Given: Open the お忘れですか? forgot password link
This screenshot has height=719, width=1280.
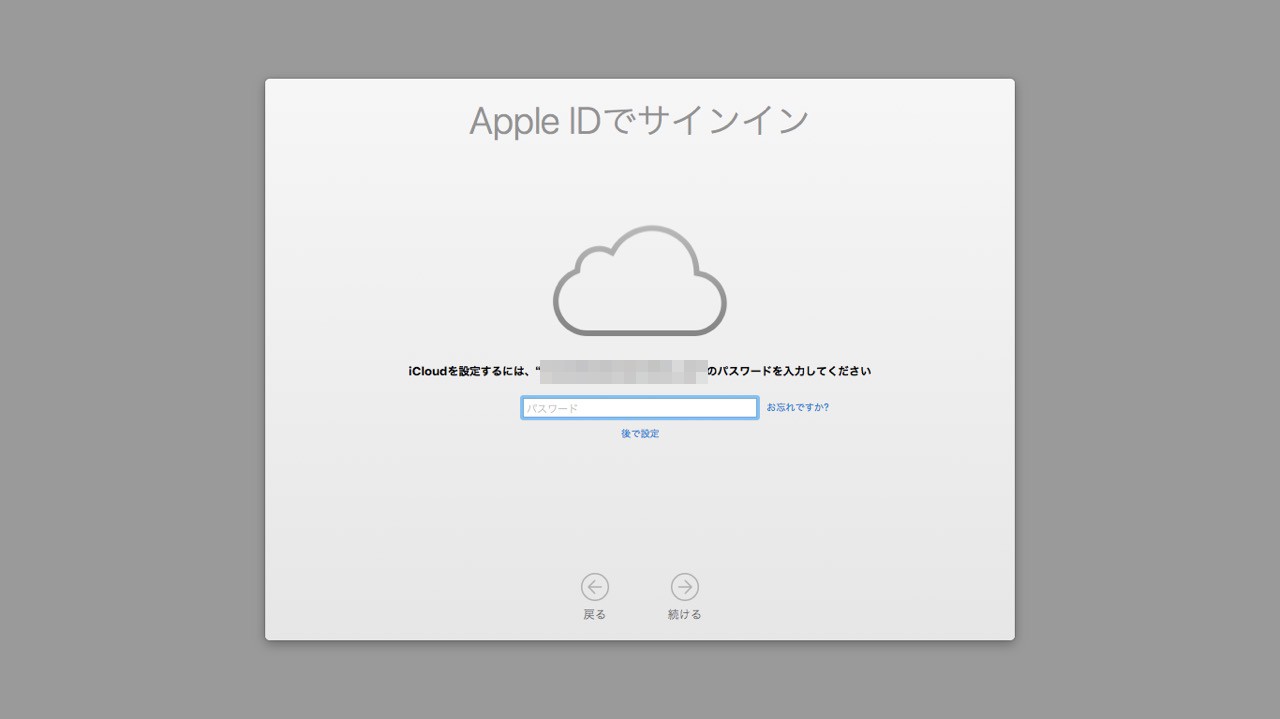Looking at the screenshot, I should coord(798,408).
